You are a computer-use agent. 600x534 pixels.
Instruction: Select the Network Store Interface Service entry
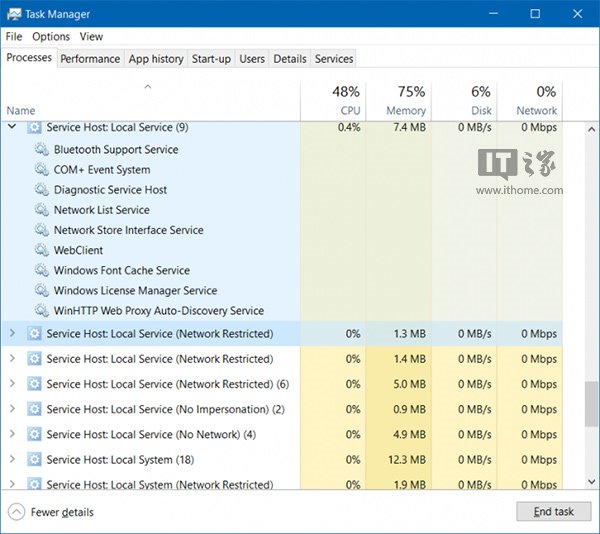pos(129,230)
